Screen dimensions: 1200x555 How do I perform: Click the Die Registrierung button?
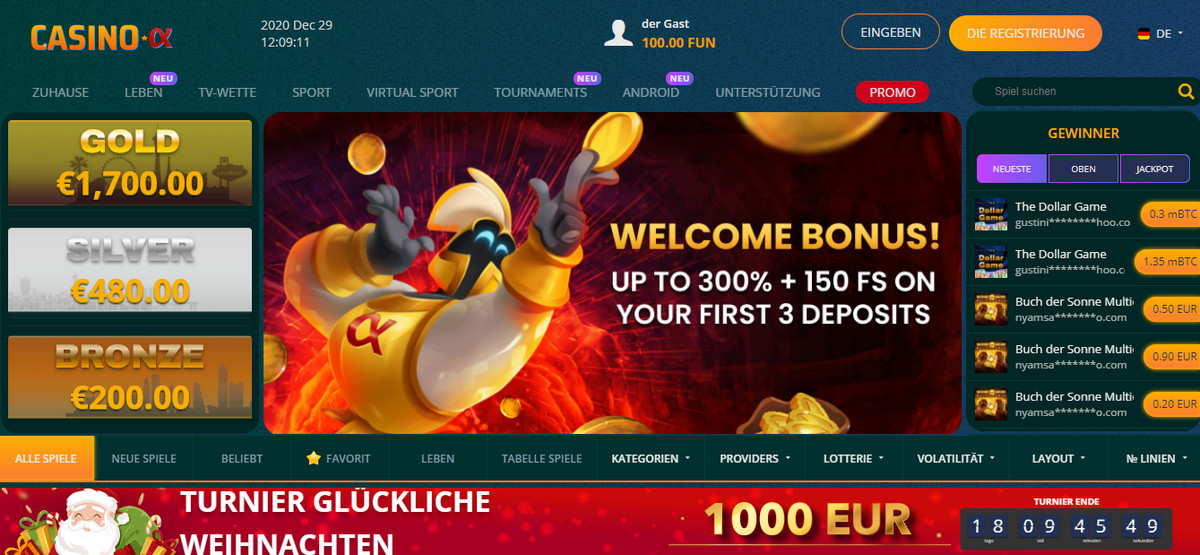pos(1025,33)
